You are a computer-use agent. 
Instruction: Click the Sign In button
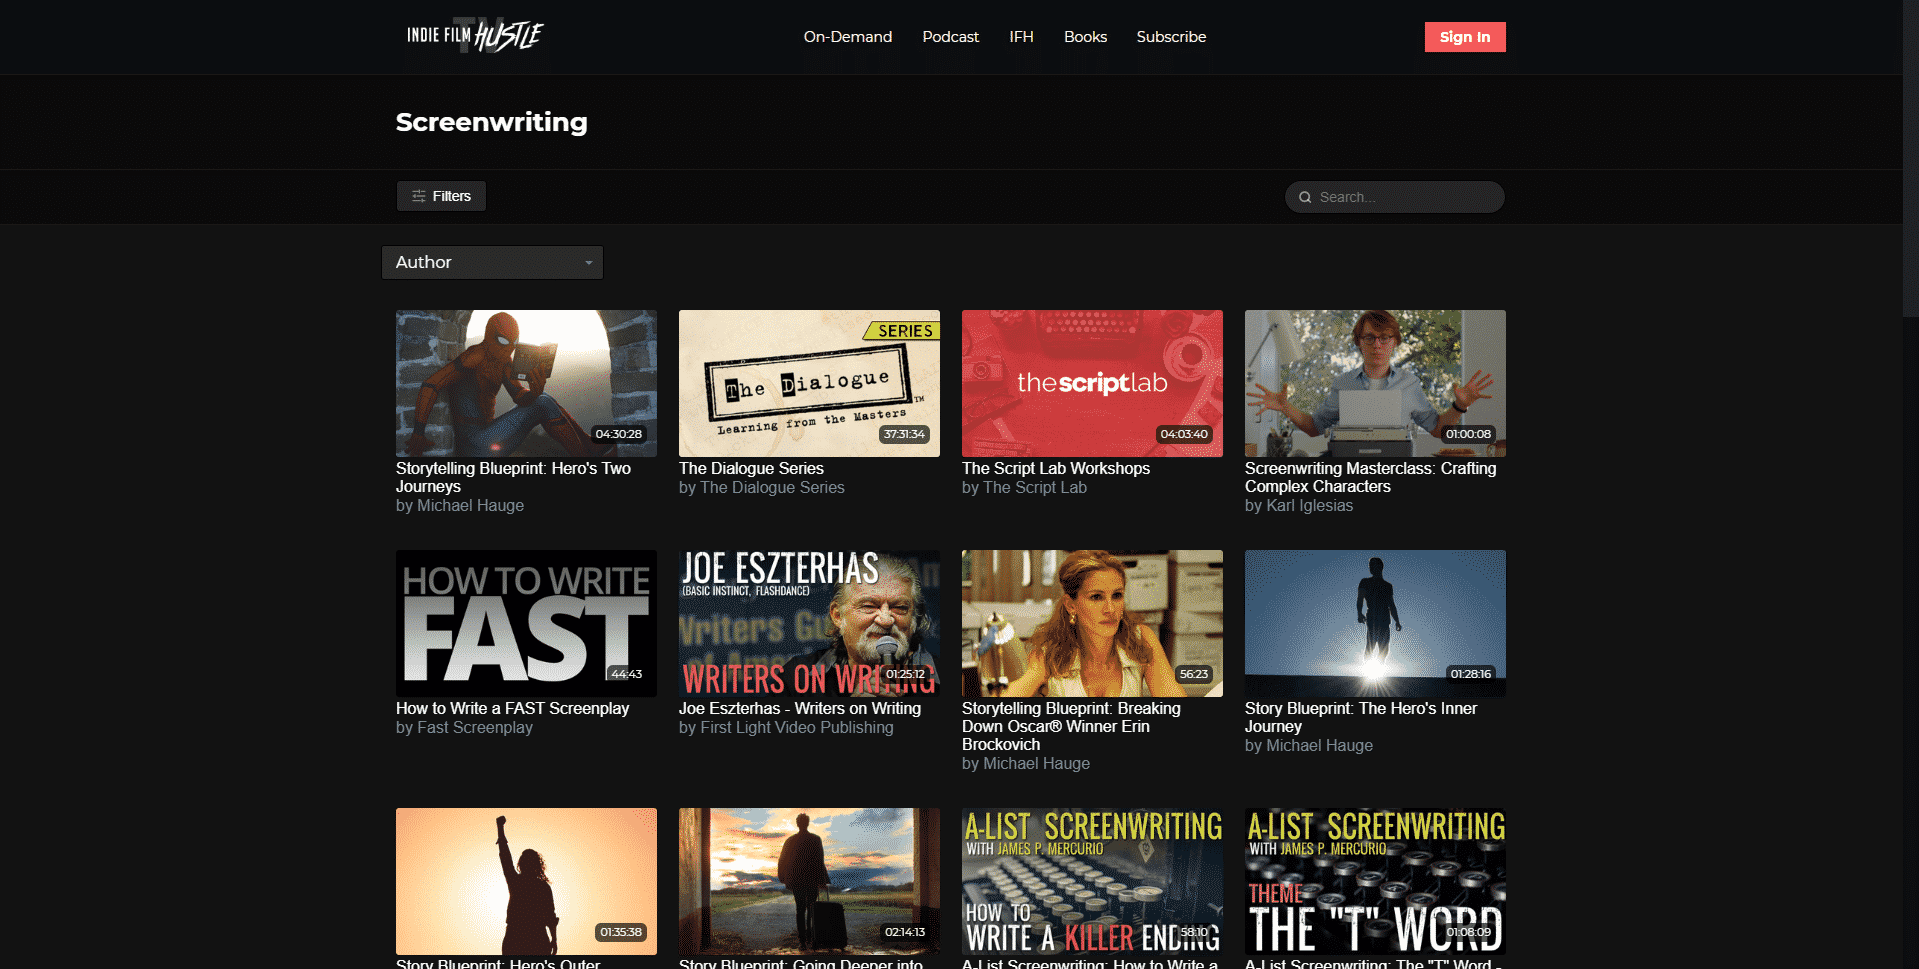click(x=1464, y=37)
